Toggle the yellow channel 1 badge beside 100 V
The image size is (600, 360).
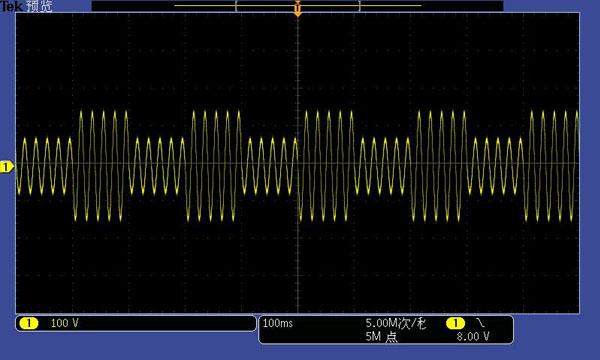[x=29, y=323]
